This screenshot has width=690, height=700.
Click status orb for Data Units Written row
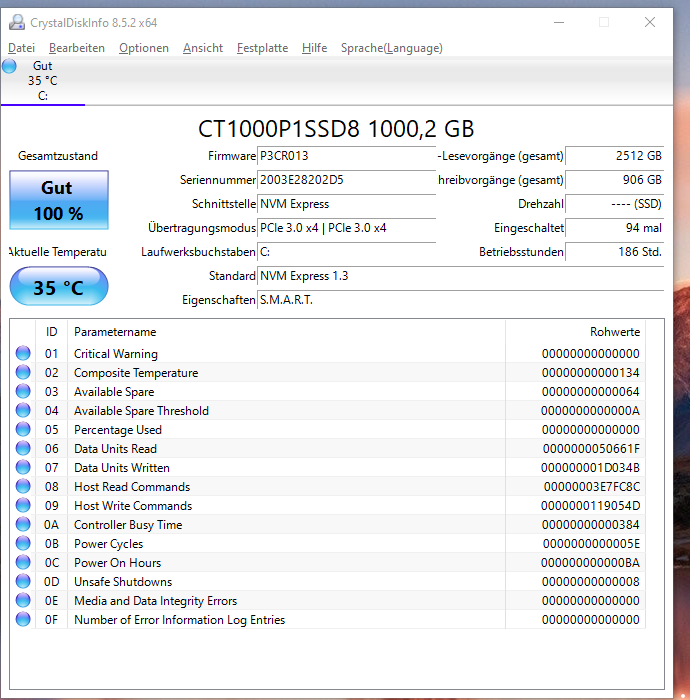[x=23, y=467]
